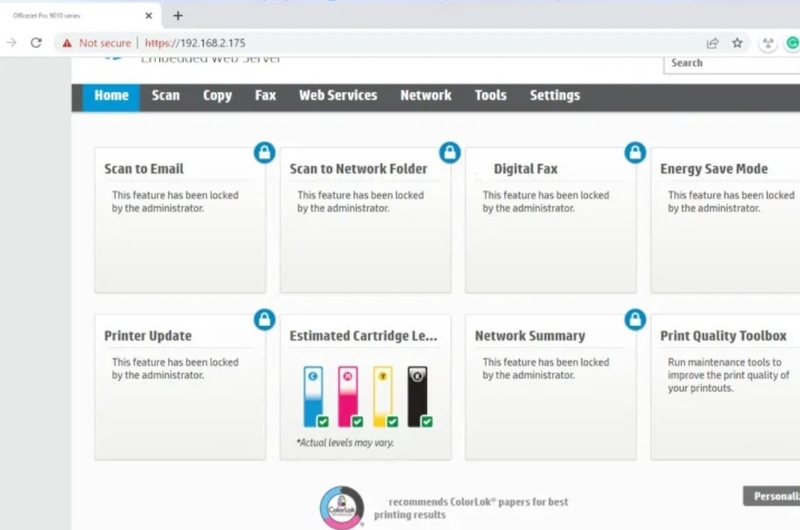Click the magenta ink cartridge level
This screenshot has width=800, height=530.
point(347,396)
